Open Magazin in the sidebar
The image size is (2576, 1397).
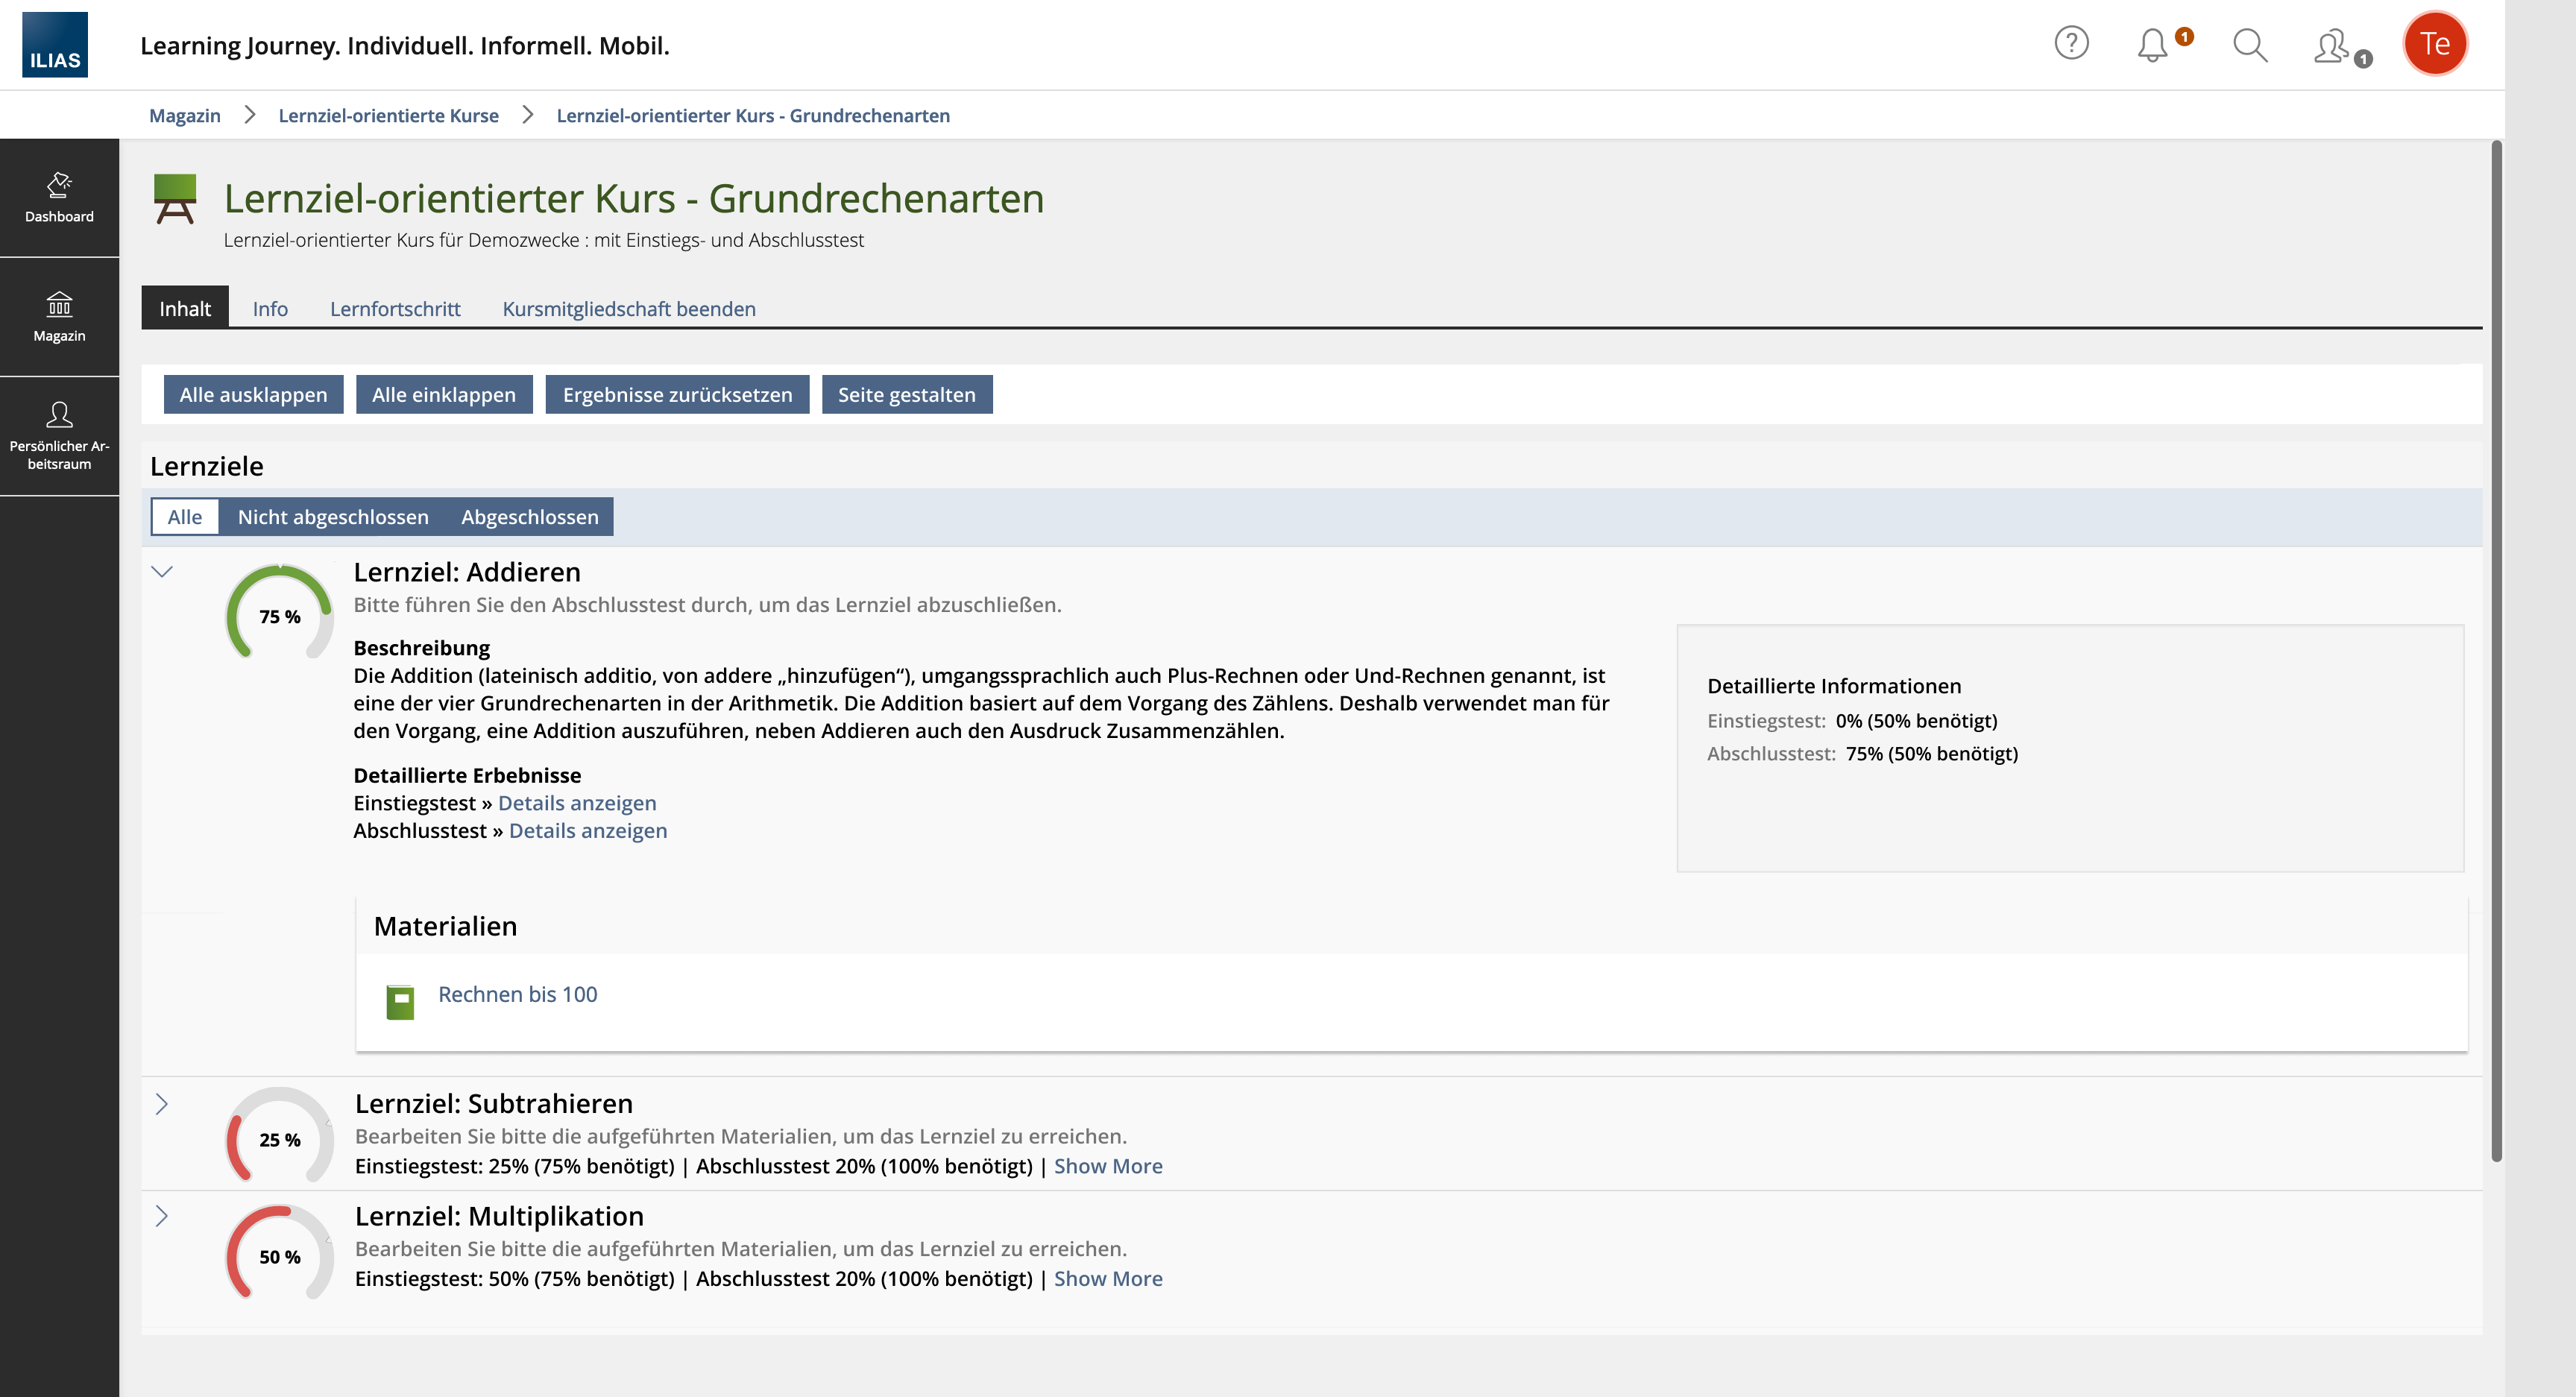tap(59, 316)
